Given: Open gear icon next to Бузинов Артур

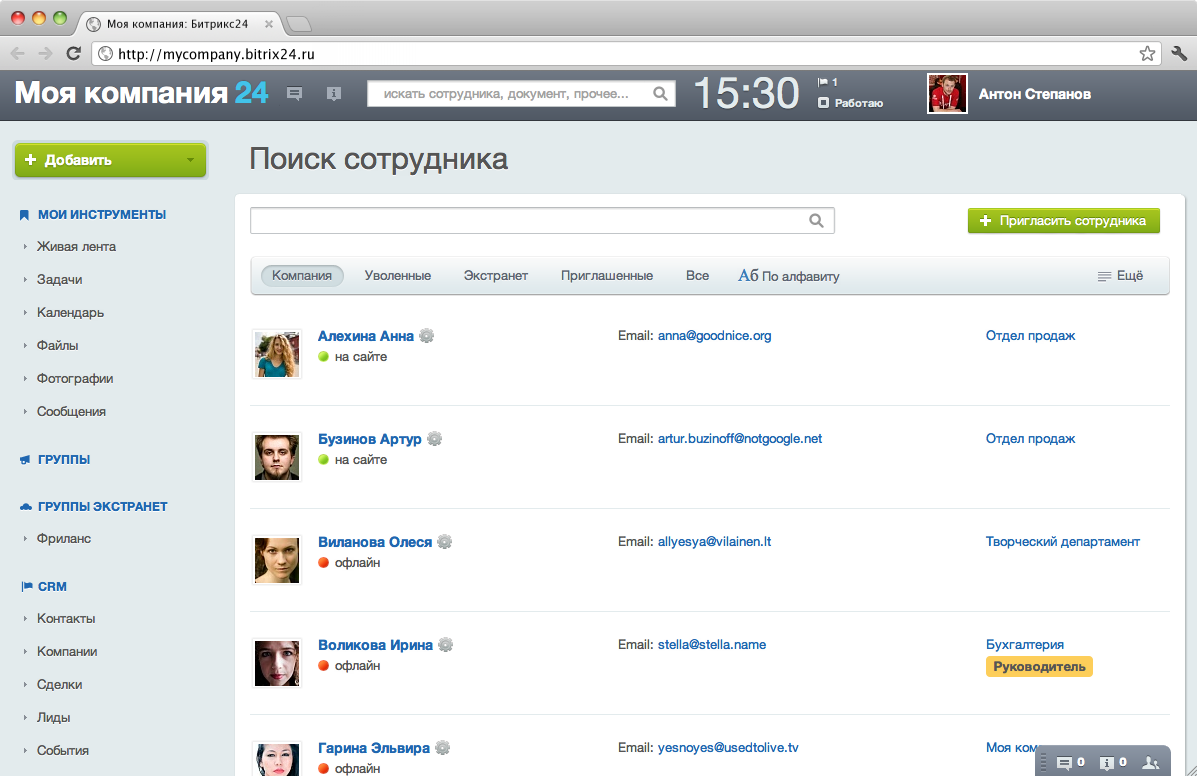Looking at the screenshot, I should [x=434, y=439].
